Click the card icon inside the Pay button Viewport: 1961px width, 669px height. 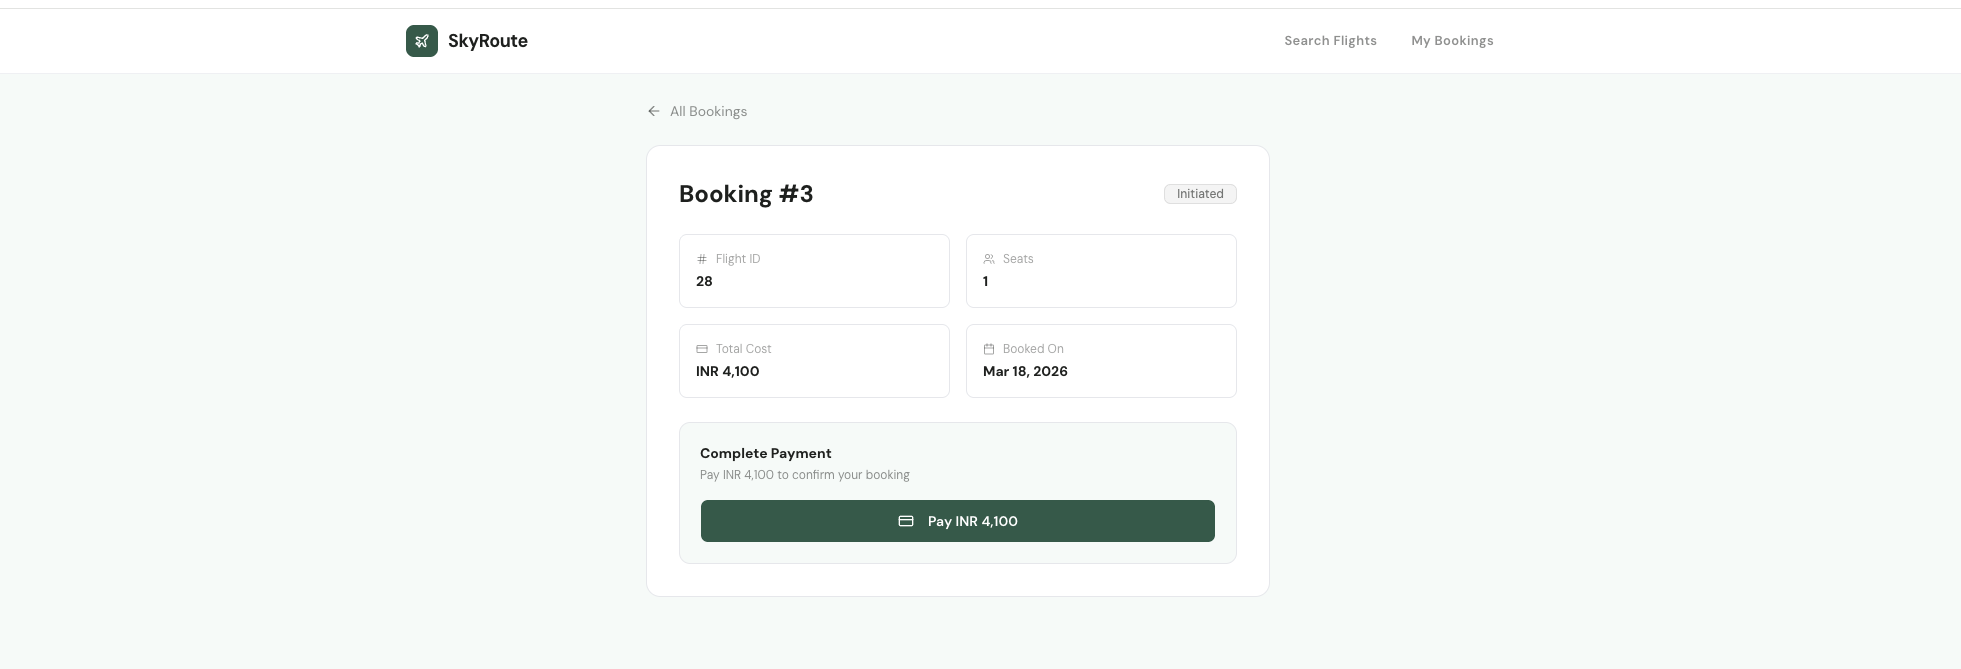pyautogui.click(x=906, y=521)
